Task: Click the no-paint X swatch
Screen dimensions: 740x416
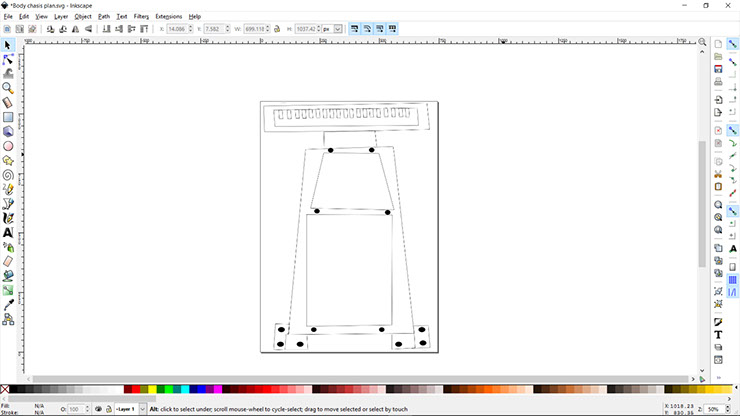Action: click(x=4, y=390)
